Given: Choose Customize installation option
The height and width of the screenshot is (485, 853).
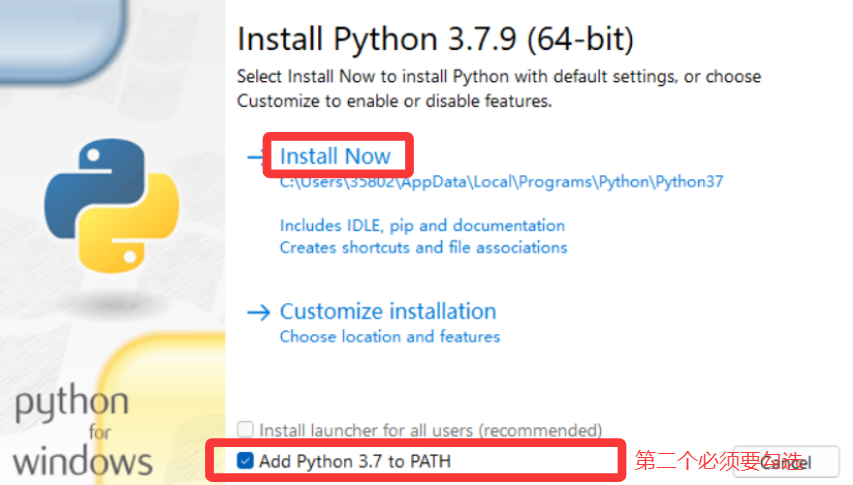Looking at the screenshot, I should tap(388, 312).
